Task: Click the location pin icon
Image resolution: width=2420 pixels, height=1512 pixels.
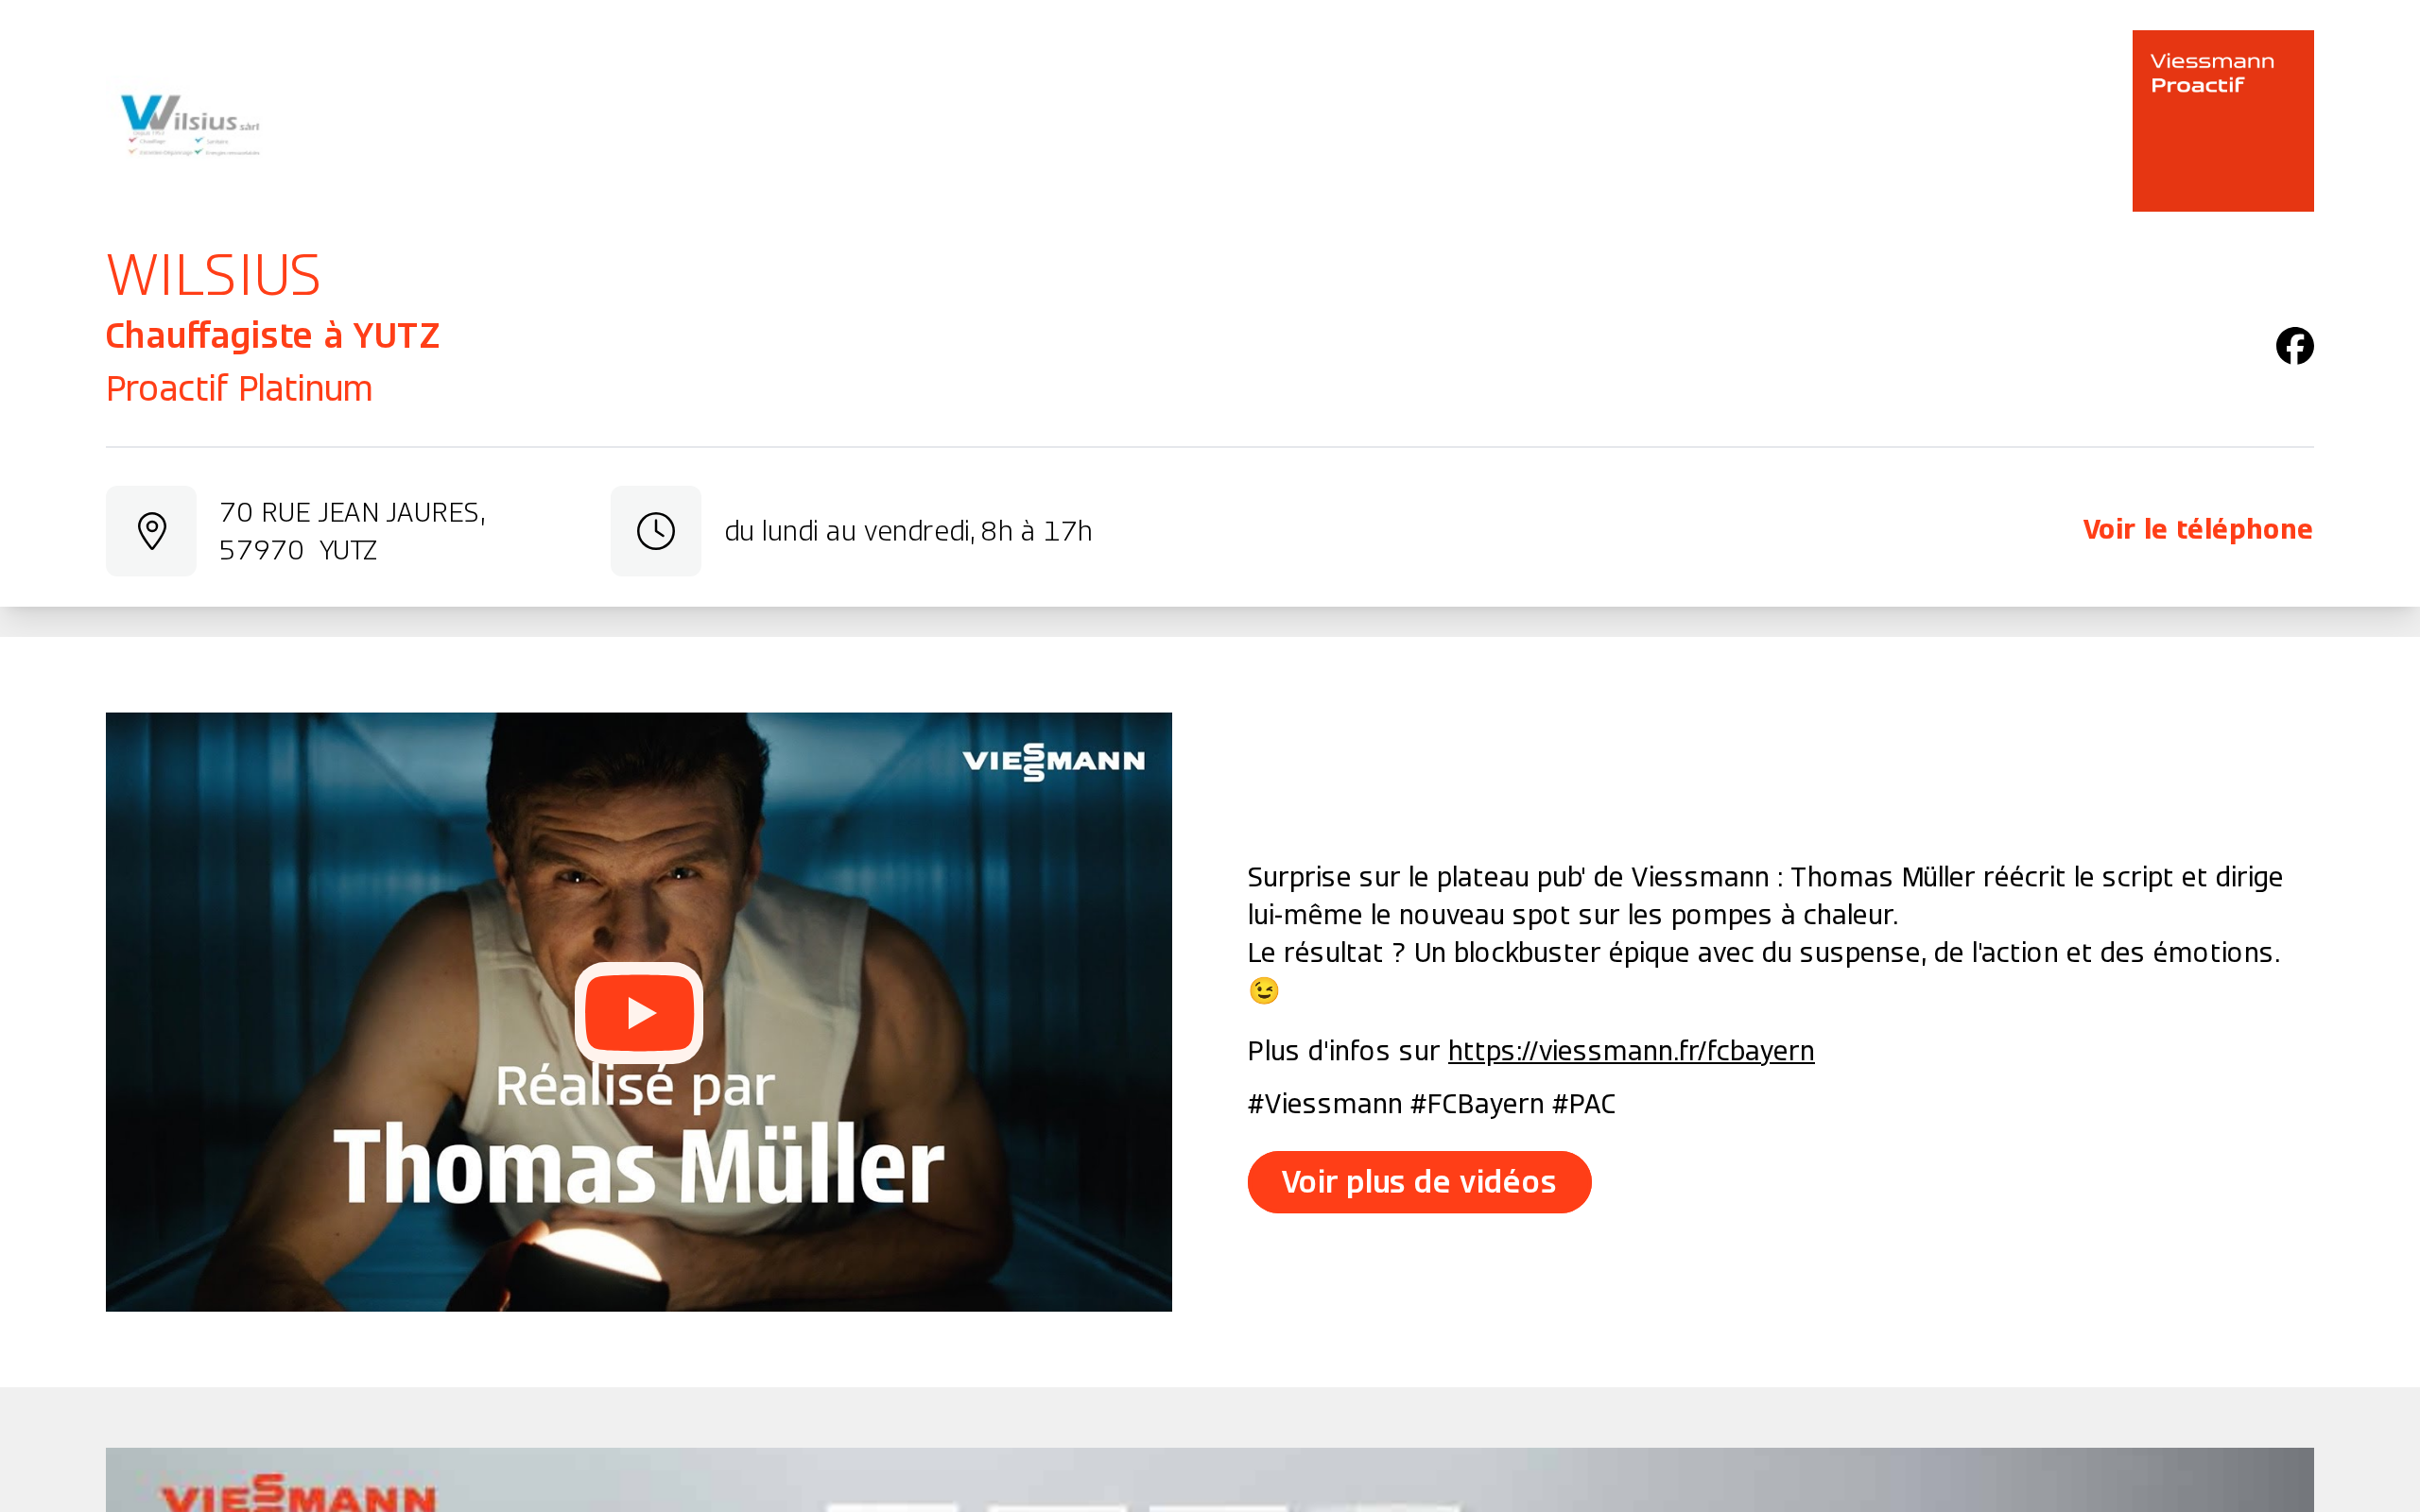Action: [x=151, y=531]
